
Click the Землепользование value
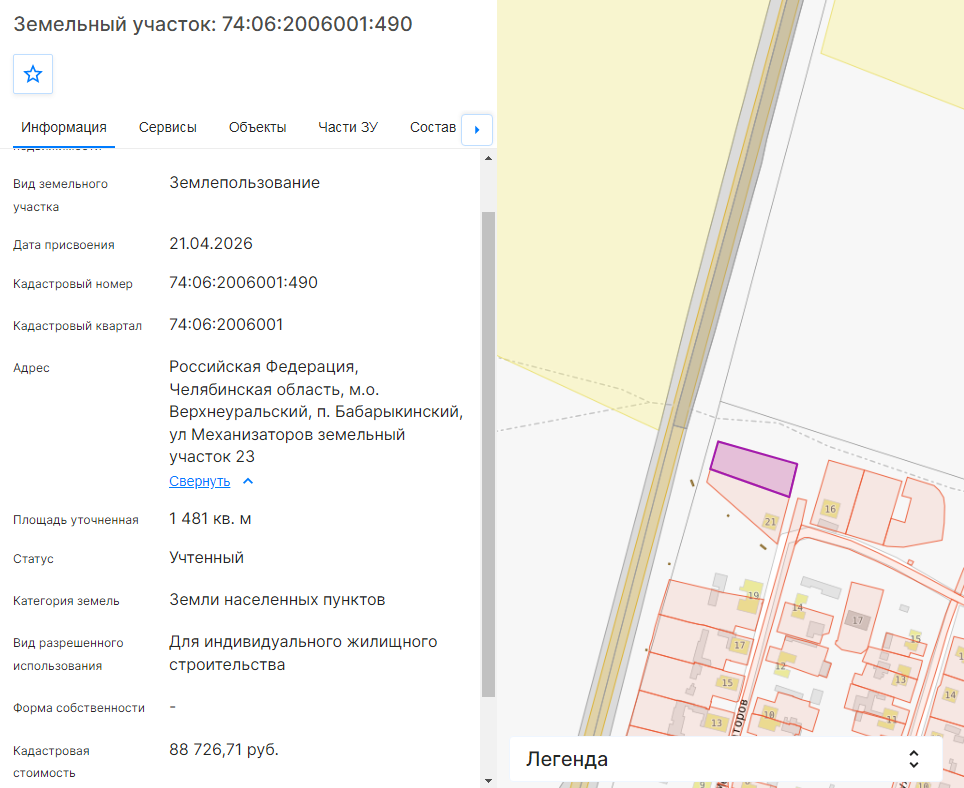point(245,183)
